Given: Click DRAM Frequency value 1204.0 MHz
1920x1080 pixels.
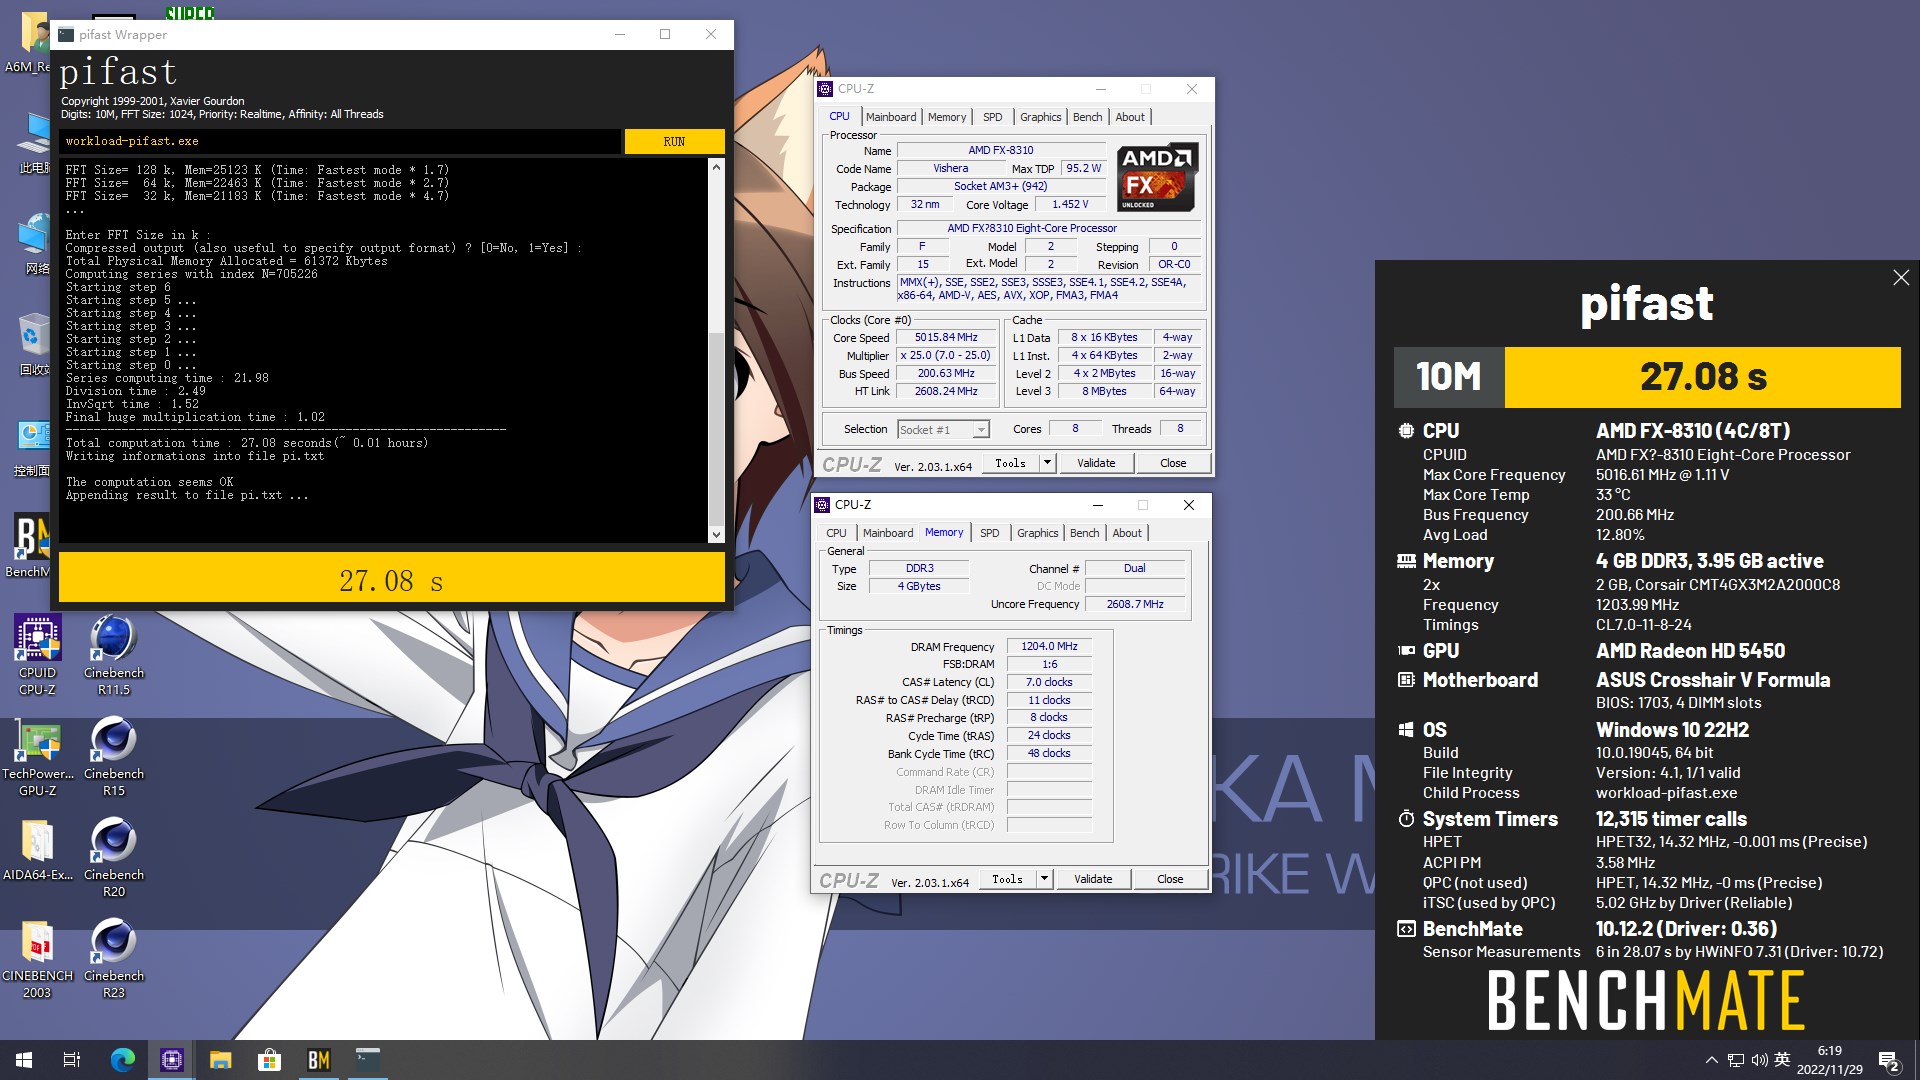Looking at the screenshot, I should (1049, 647).
